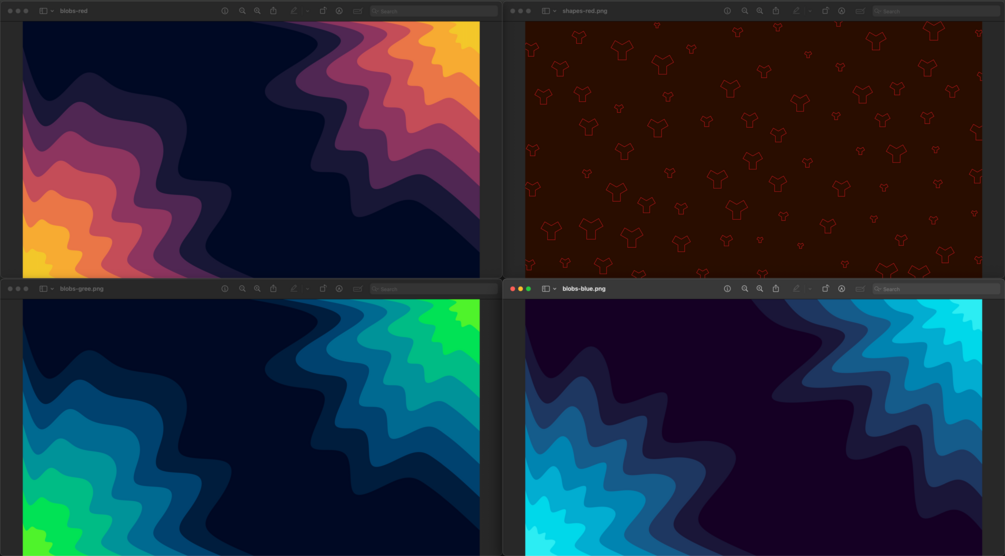Rotate the blobs-gree.png image
1005x556 pixels.
(323, 289)
